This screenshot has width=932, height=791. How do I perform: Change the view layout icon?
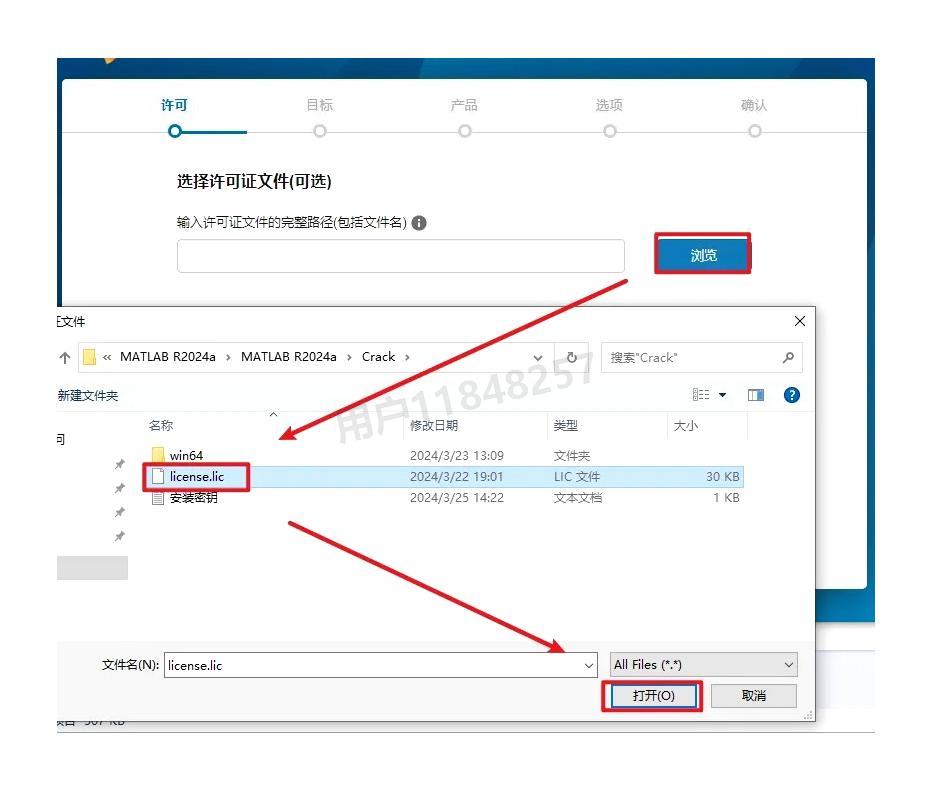pos(701,395)
